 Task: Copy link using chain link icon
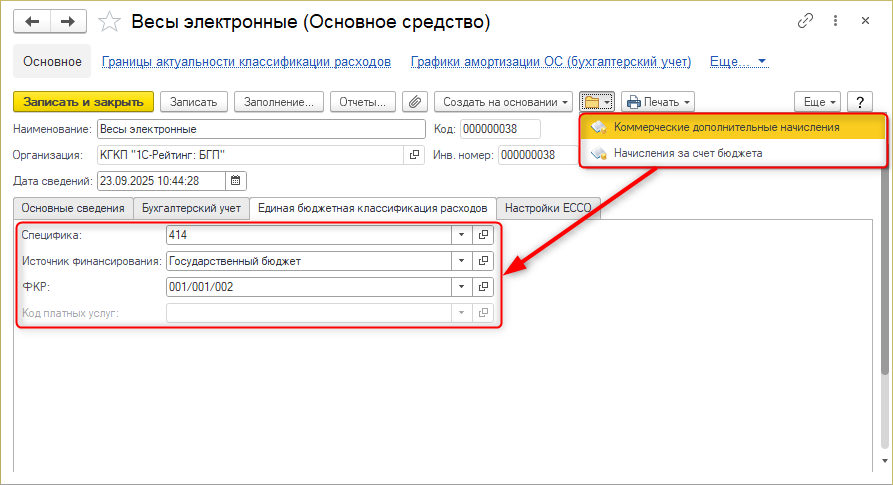pos(805,21)
